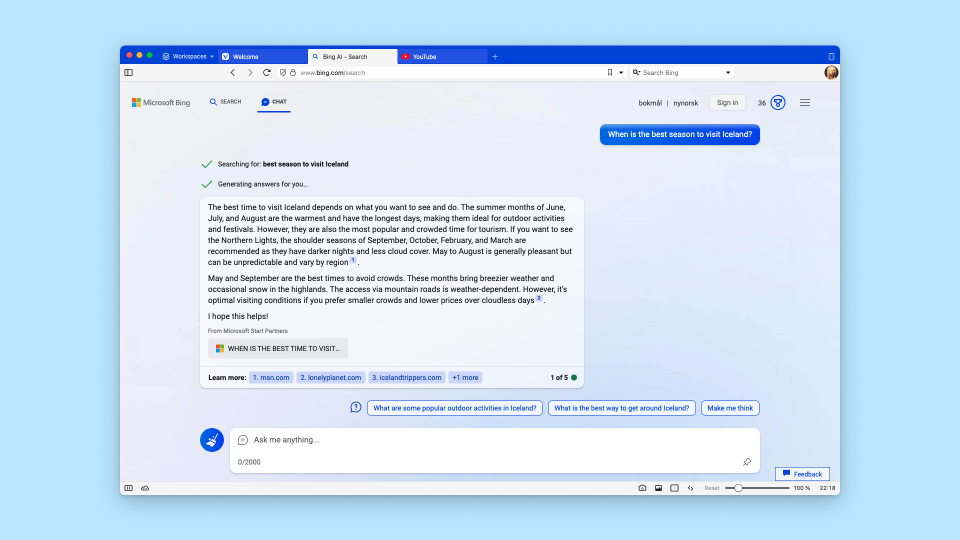Ask about popular outdoor activities in Iceland
Viewport: 960px width, 540px height.
tap(455, 408)
